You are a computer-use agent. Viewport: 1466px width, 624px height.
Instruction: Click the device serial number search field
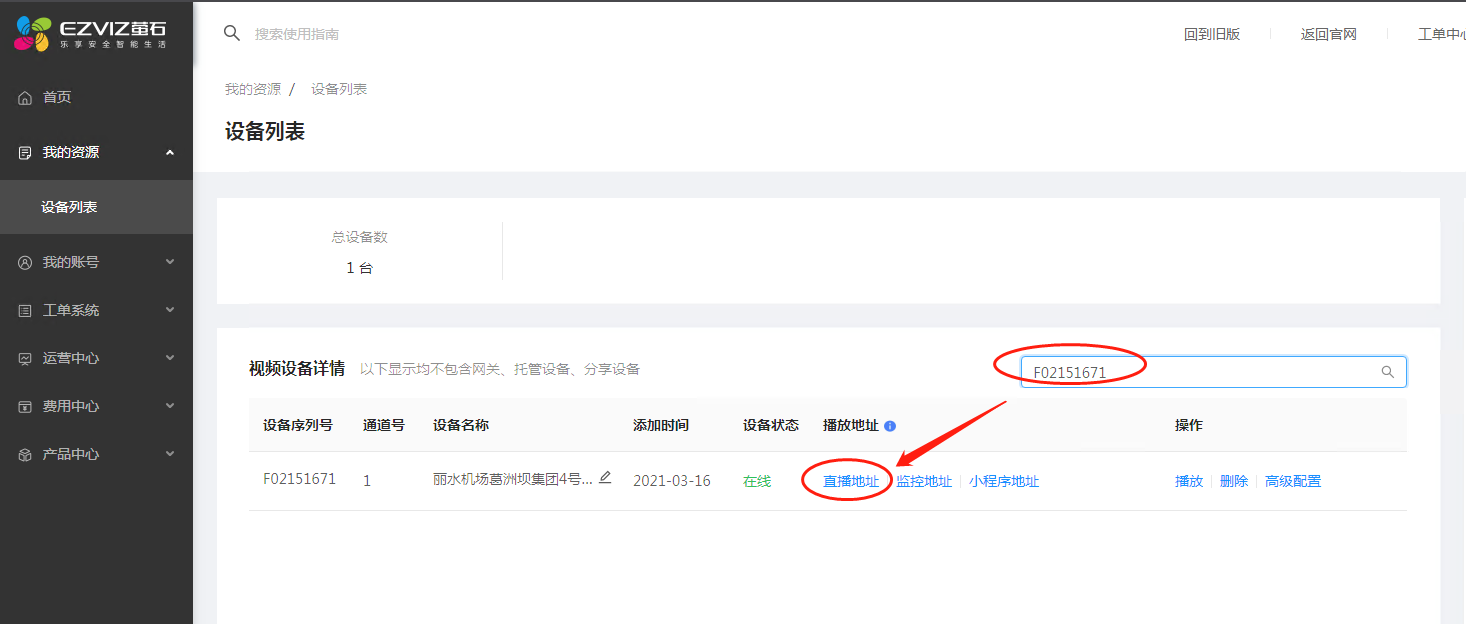point(1200,372)
